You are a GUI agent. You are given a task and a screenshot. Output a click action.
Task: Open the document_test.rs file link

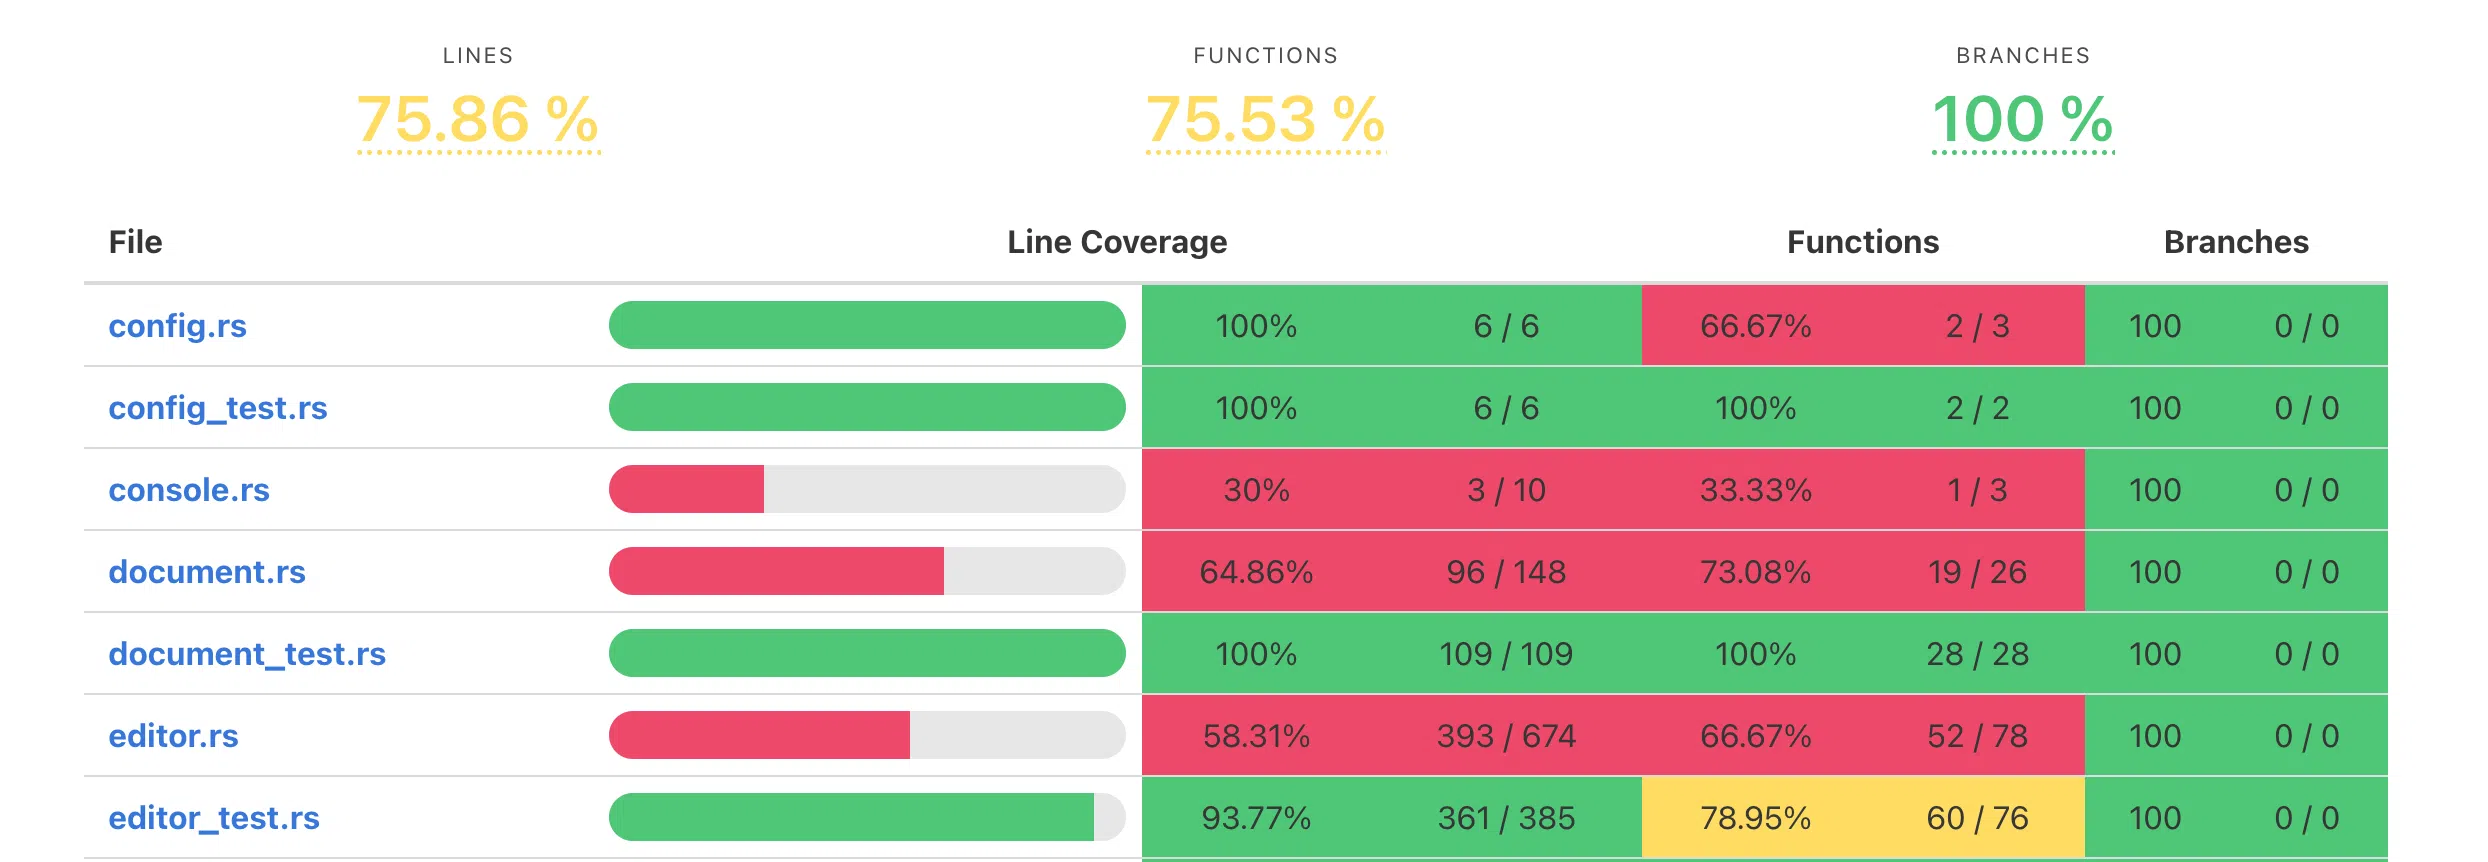247,654
